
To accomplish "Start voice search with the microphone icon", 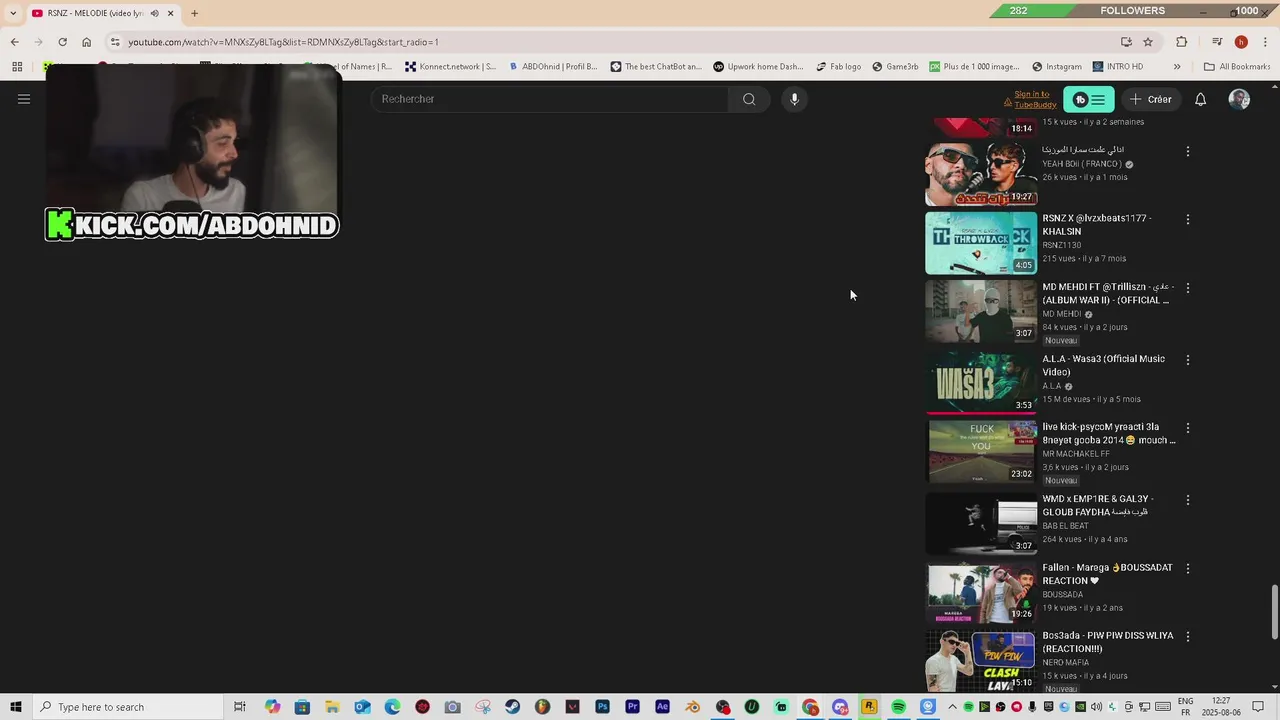I will tap(794, 99).
